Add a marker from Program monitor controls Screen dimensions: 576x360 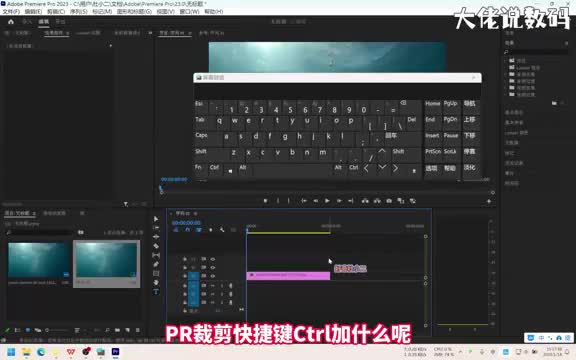[265, 201]
